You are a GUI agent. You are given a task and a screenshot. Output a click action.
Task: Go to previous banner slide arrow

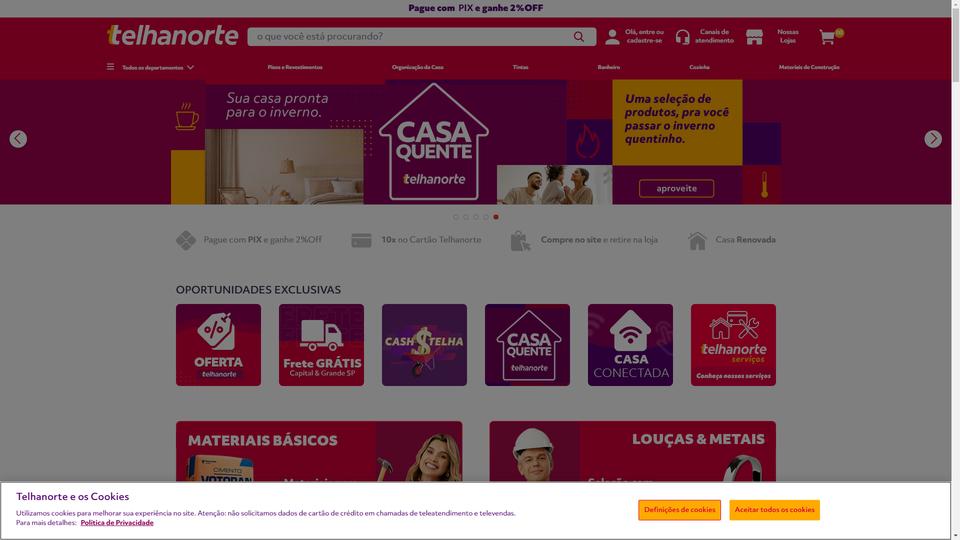[x=18, y=139]
